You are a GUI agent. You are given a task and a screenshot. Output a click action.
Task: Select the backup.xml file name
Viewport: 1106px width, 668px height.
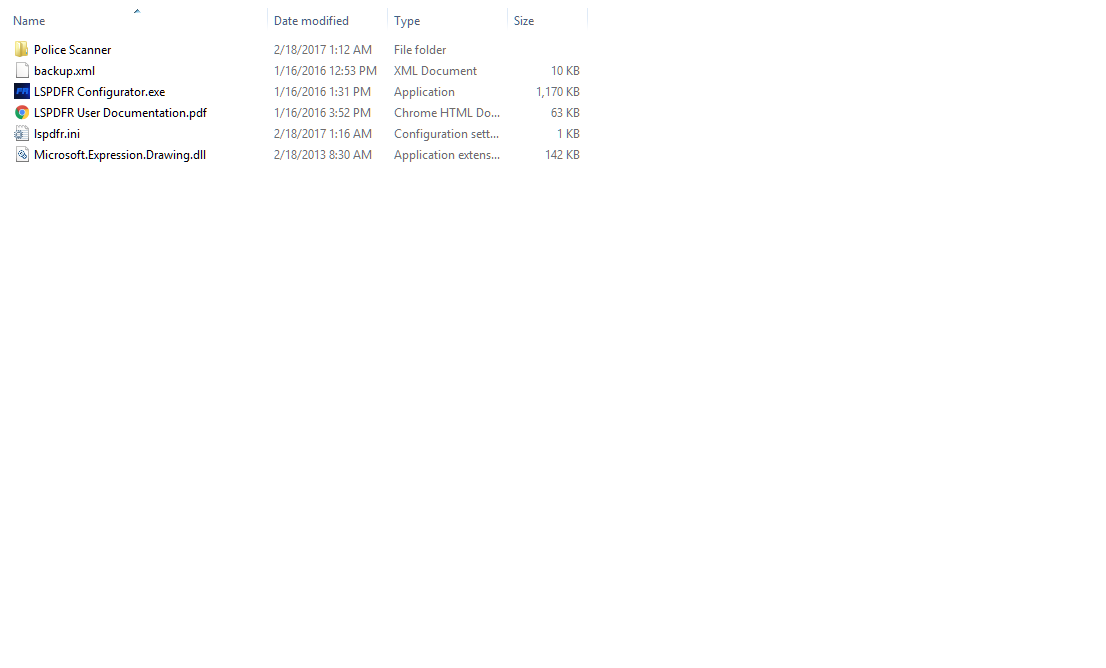(x=64, y=71)
